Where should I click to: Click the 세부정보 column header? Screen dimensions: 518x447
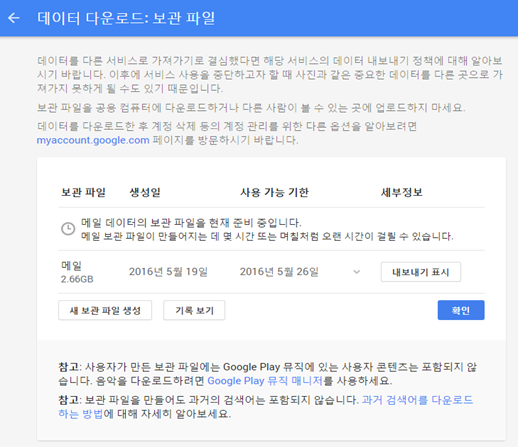pyautogui.click(x=402, y=192)
